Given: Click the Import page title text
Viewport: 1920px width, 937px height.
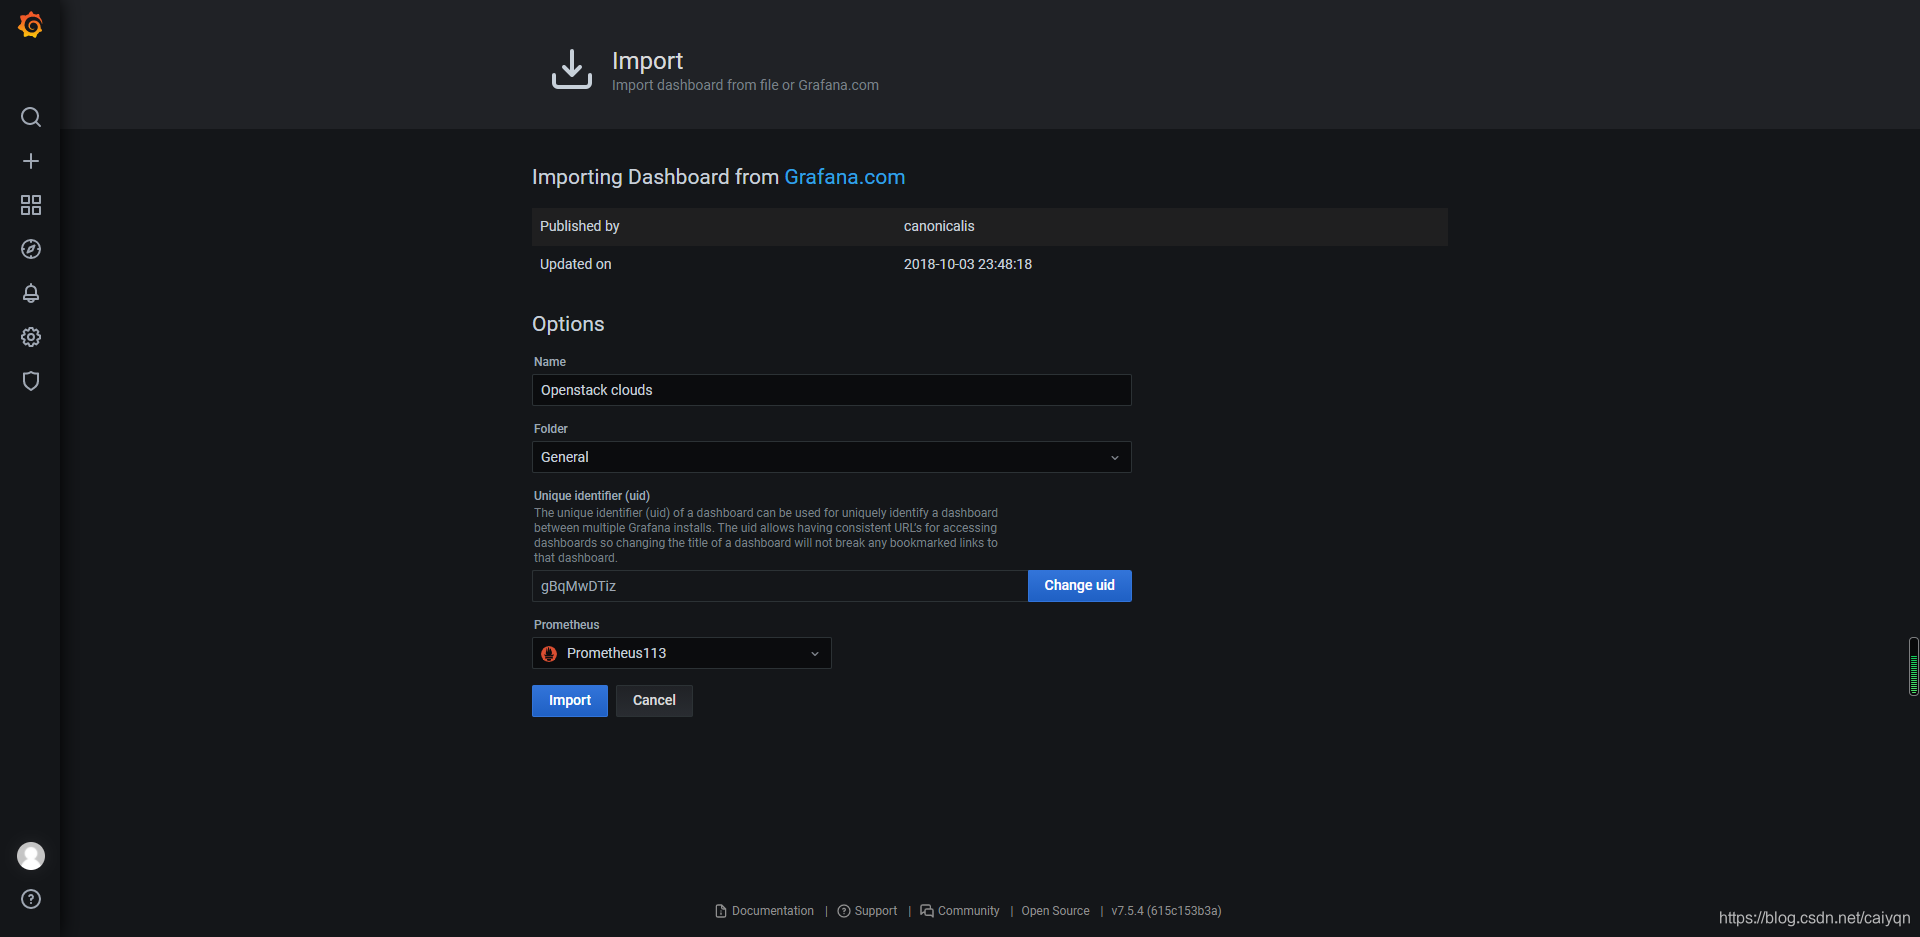Looking at the screenshot, I should click(648, 61).
